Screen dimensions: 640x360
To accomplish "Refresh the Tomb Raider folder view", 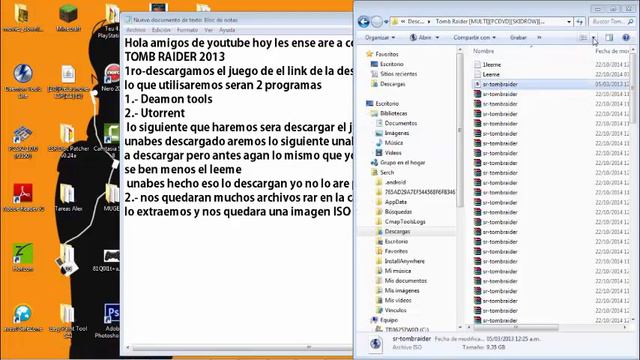I will tap(580, 22).
